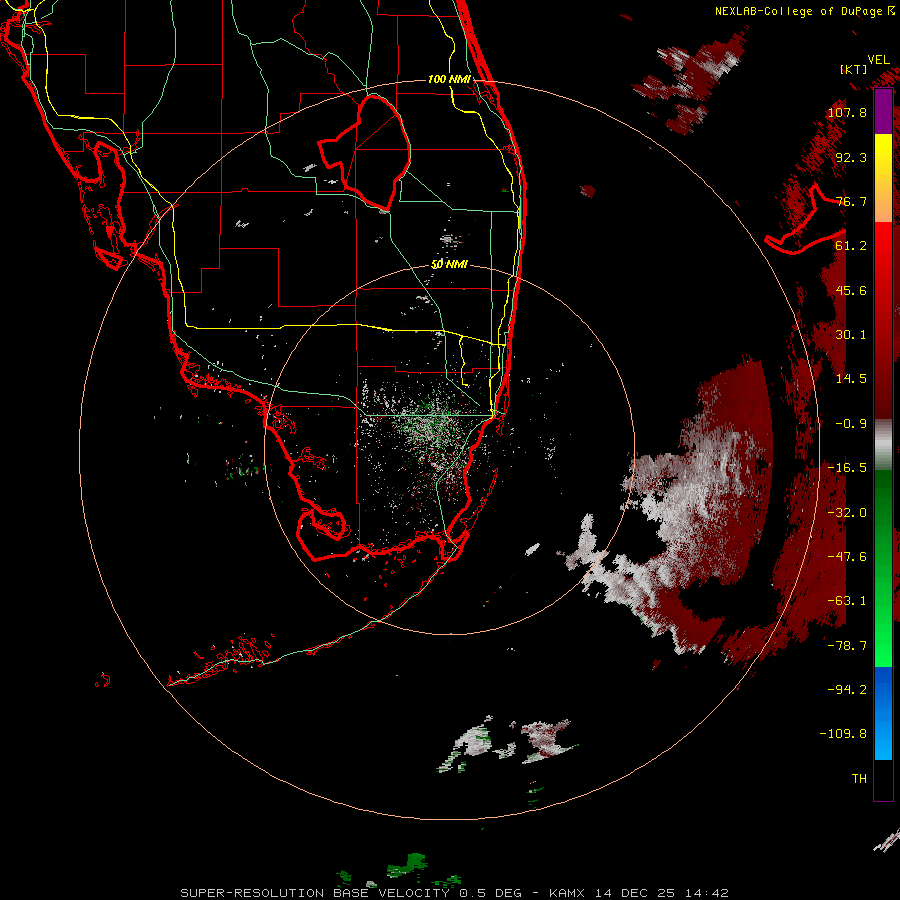Select the 14.5 velocity scale value

(851, 379)
